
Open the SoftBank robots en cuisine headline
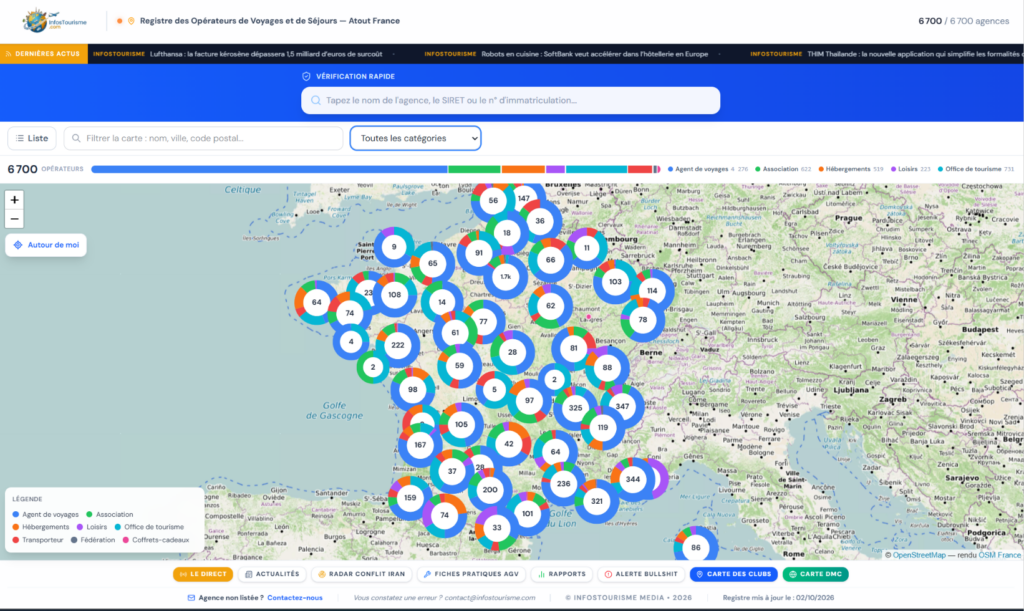[x=594, y=54]
